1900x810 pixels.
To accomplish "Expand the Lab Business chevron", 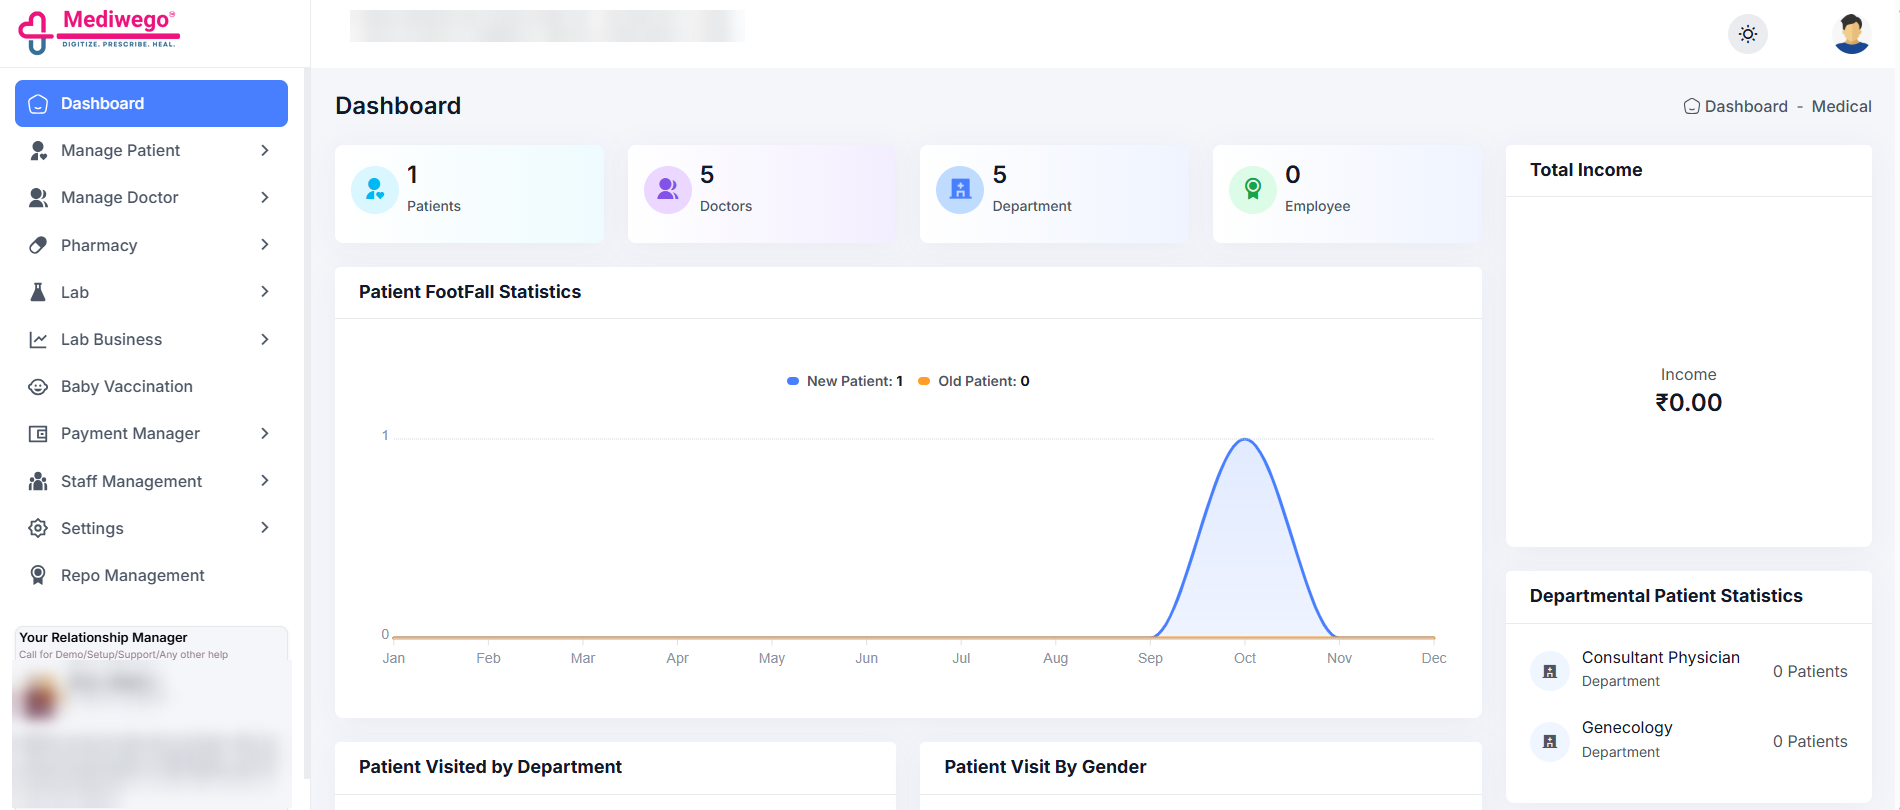I will (265, 339).
